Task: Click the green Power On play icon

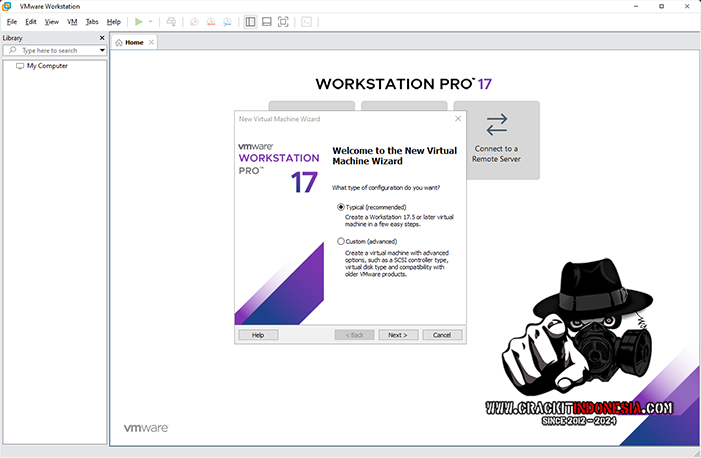Action: [139, 21]
